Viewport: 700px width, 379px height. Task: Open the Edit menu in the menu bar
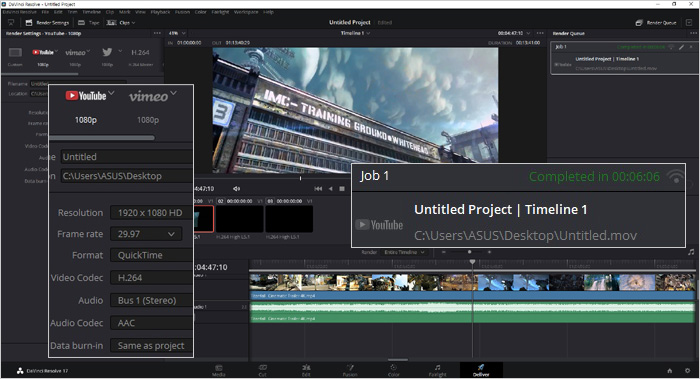coord(58,12)
